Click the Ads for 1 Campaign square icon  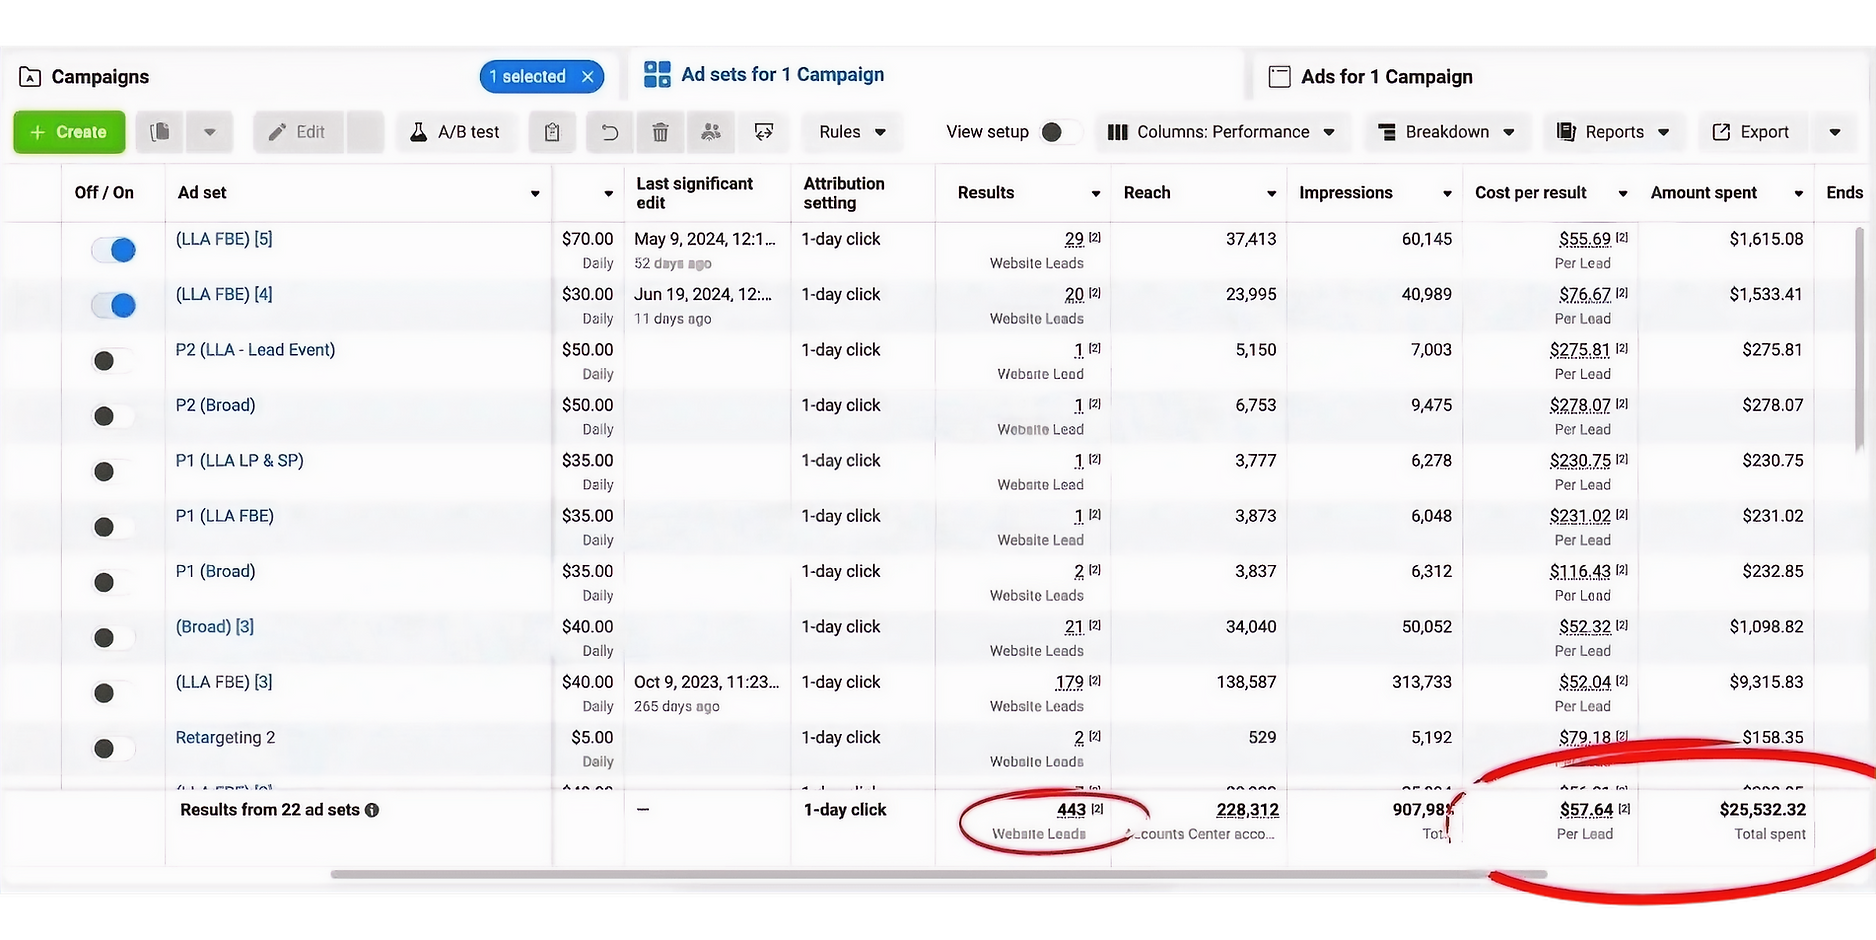pos(1279,77)
